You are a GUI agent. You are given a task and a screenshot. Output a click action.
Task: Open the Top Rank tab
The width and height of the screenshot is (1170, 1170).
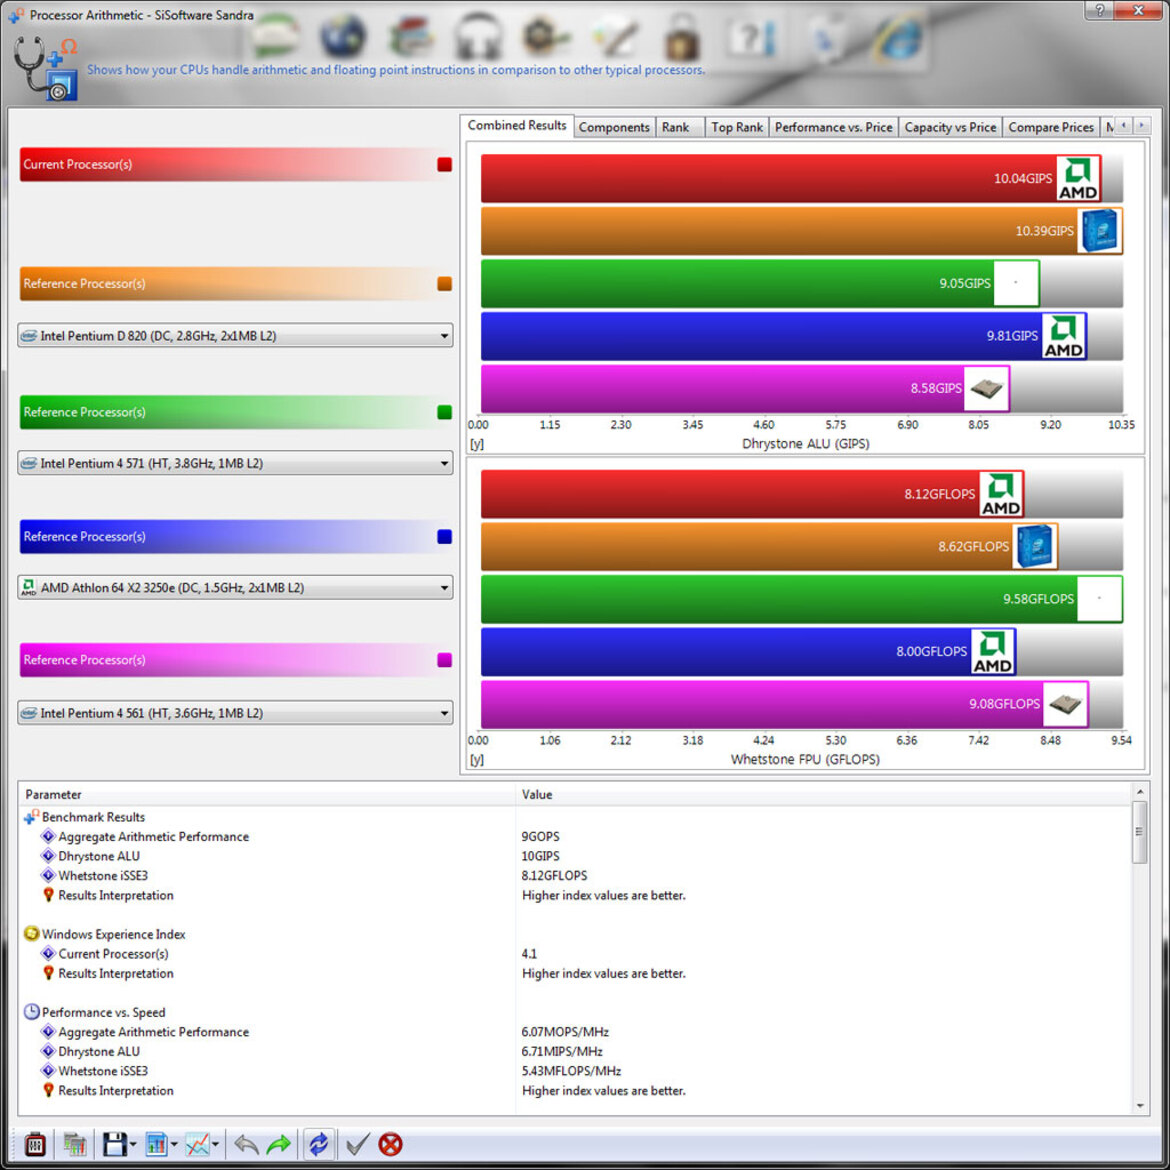[736, 127]
